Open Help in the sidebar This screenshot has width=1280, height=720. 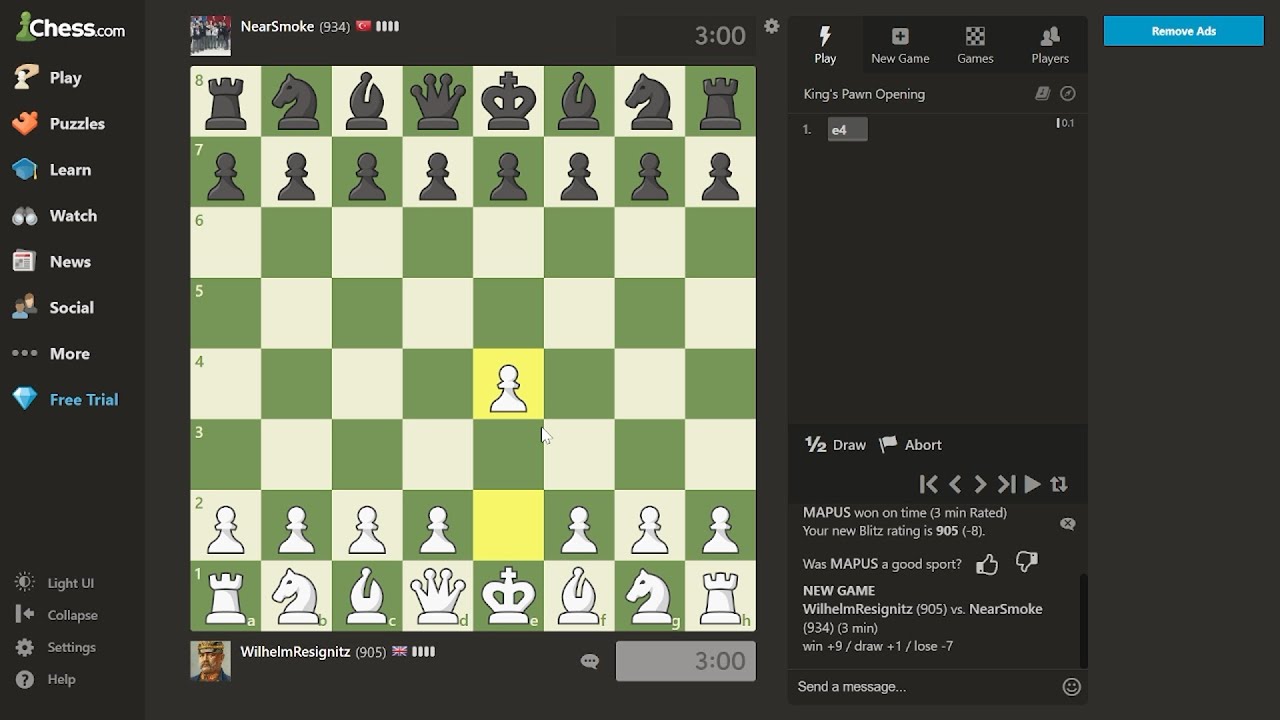[x=45, y=679]
